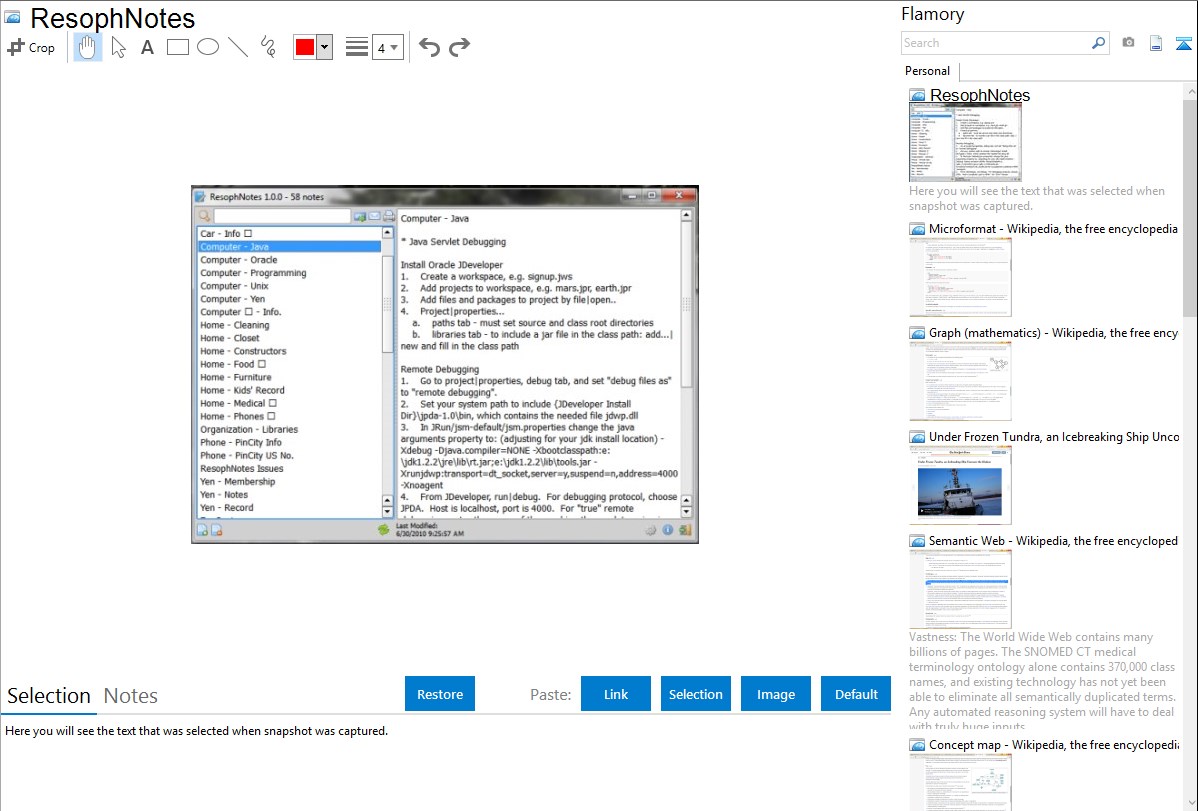Open the Graph (mathematics) snapshot thumbnail

point(960,381)
